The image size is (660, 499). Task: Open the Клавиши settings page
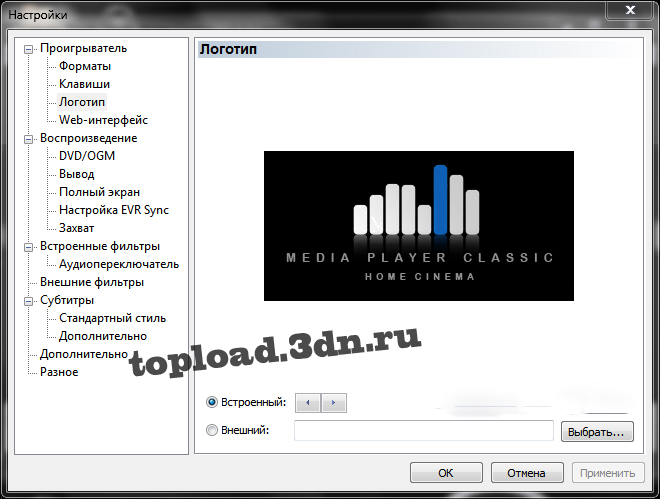pyautogui.click(x=84, y=84)
